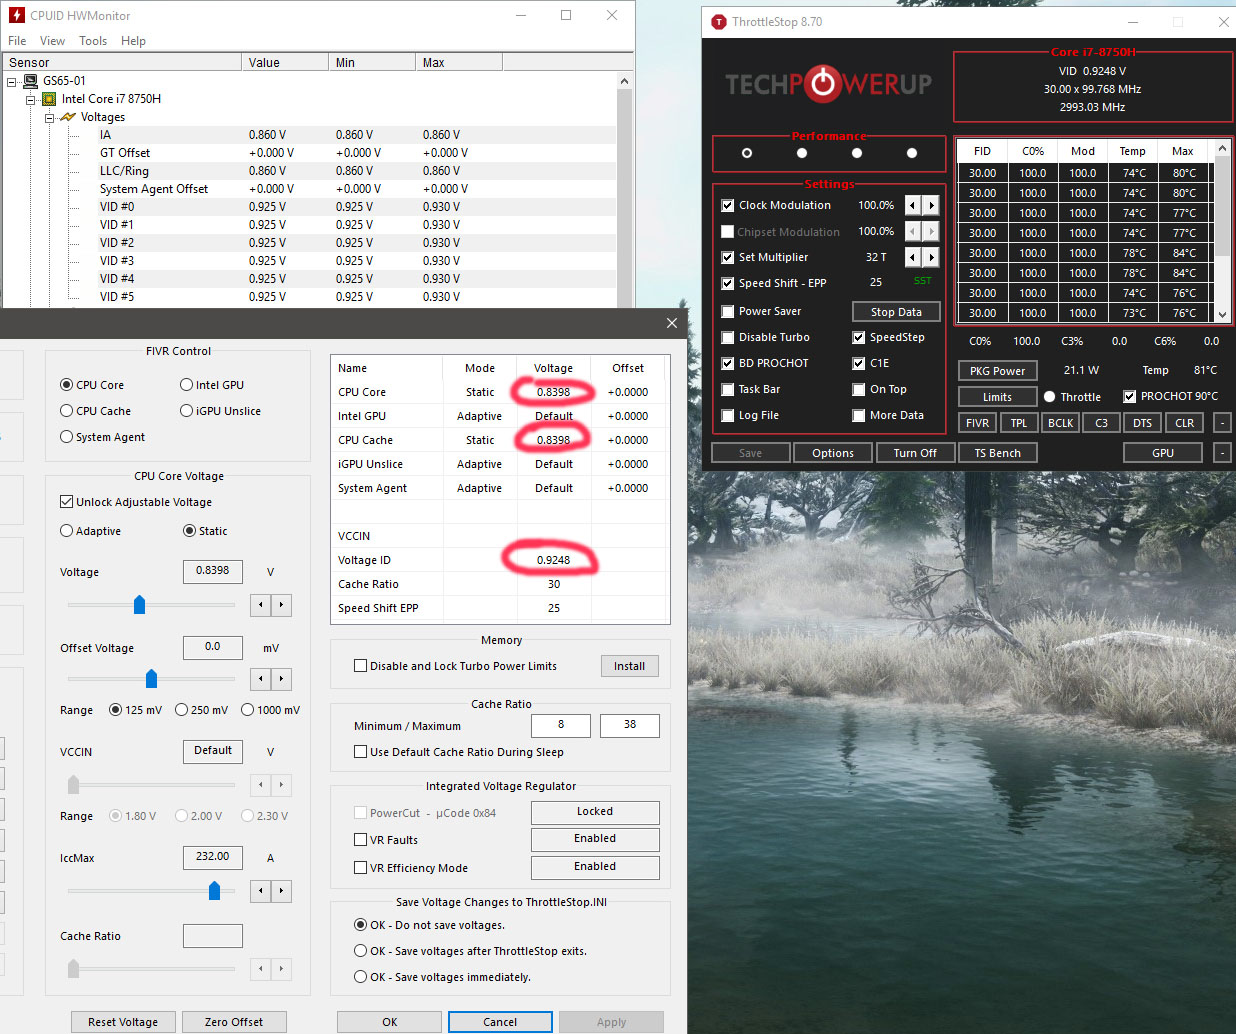Tick the VR Faults checkbox
Viewport: 1236px width, 1034px height.
(x=361, y=840)
